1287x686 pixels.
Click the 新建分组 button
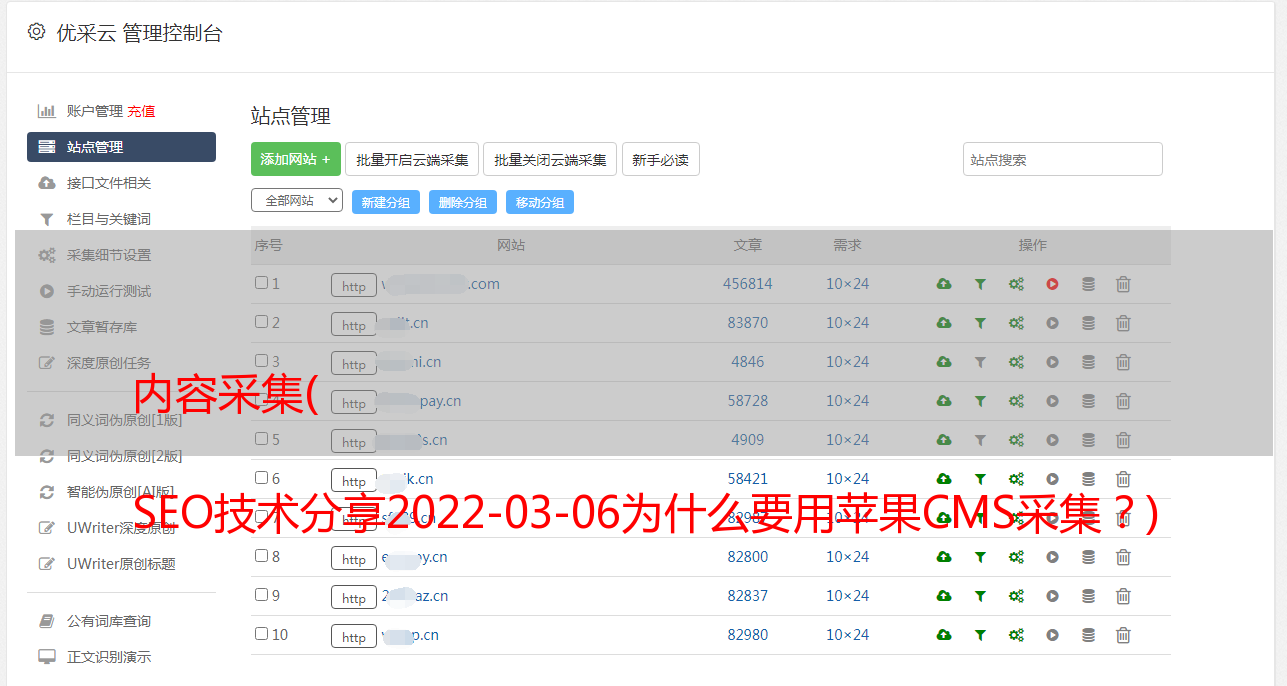pyautogui.click(x=386, y=202)
